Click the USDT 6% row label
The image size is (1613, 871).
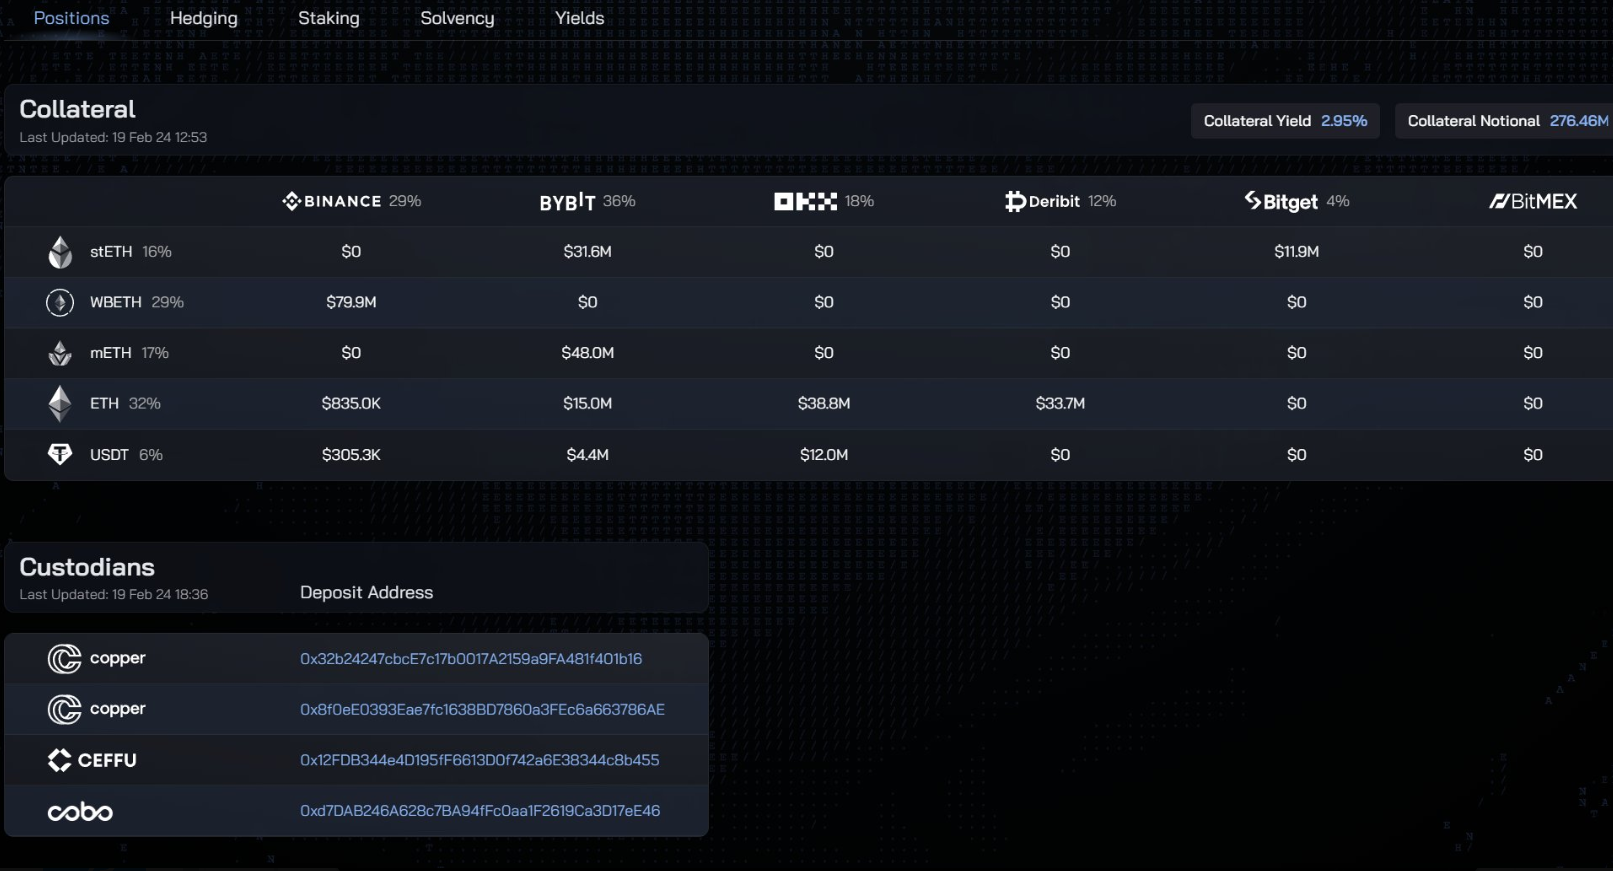pyautogui.click(x=126, y=455)
